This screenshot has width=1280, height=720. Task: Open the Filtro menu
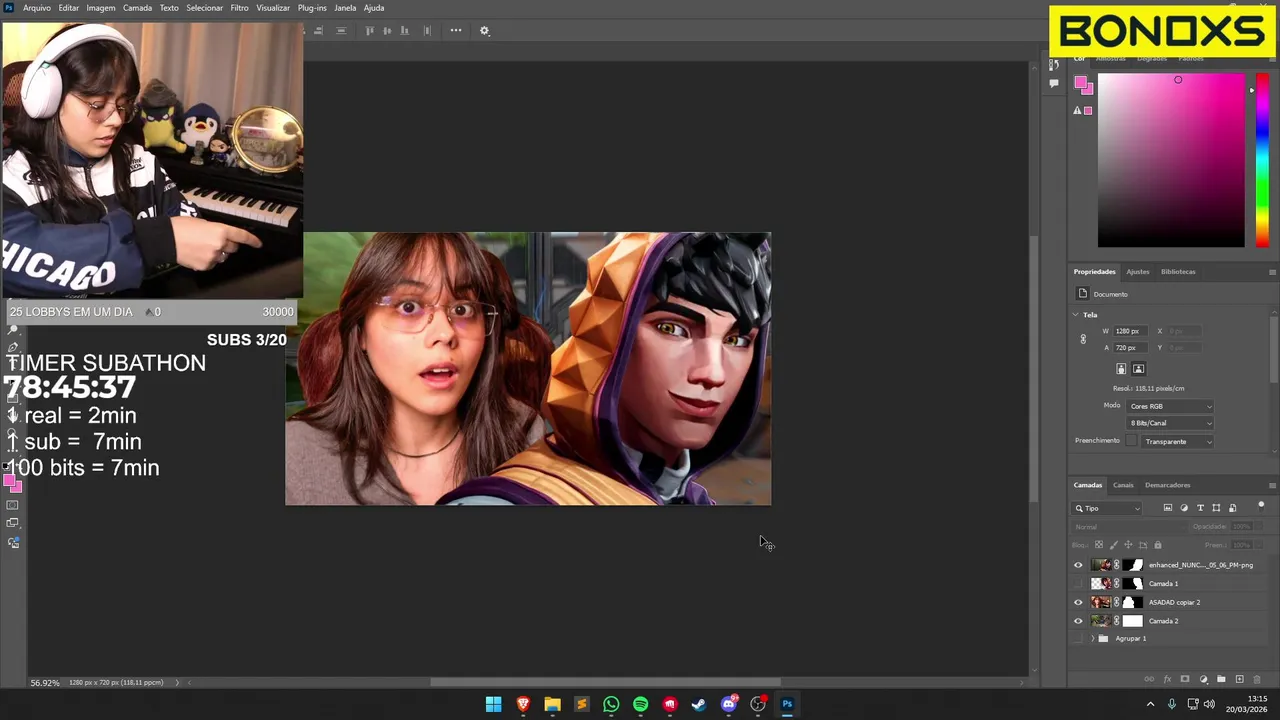point(239,8)
